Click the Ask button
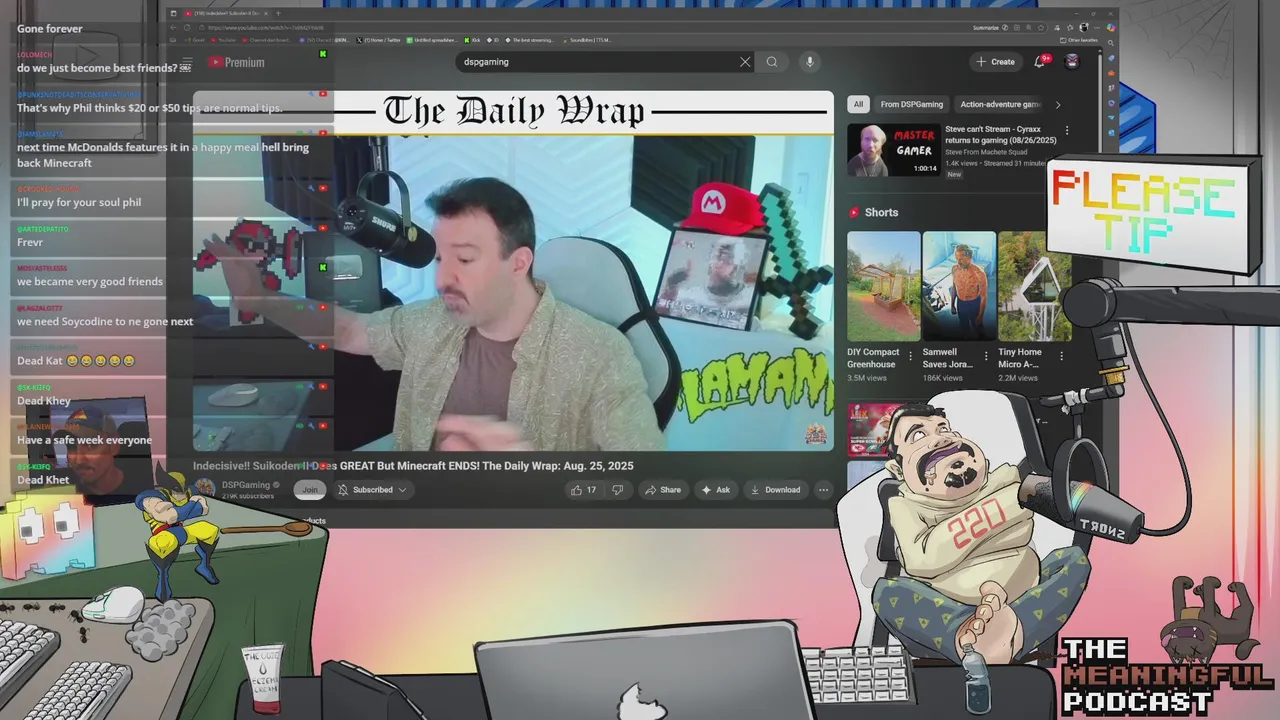The image size is (1280, 720). [716, 490]
